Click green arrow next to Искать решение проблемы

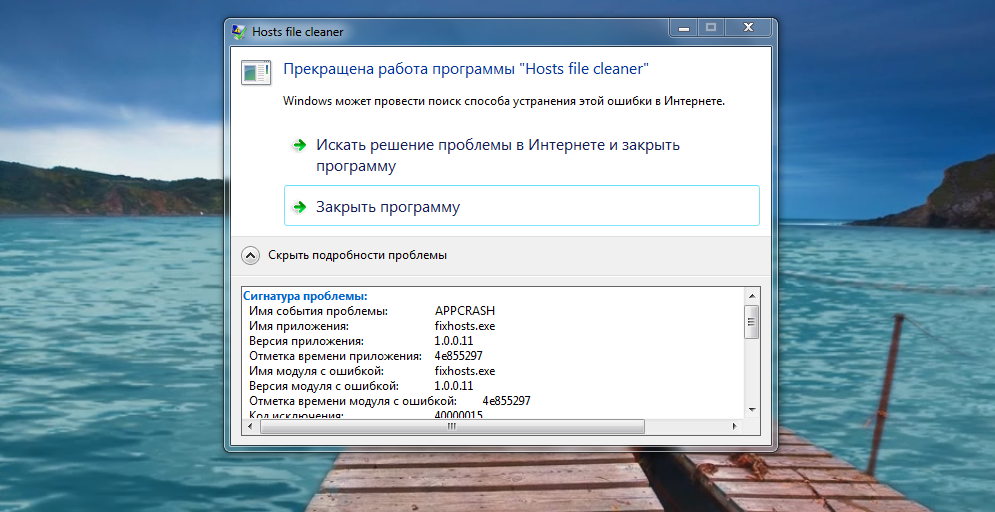[298, 146]
